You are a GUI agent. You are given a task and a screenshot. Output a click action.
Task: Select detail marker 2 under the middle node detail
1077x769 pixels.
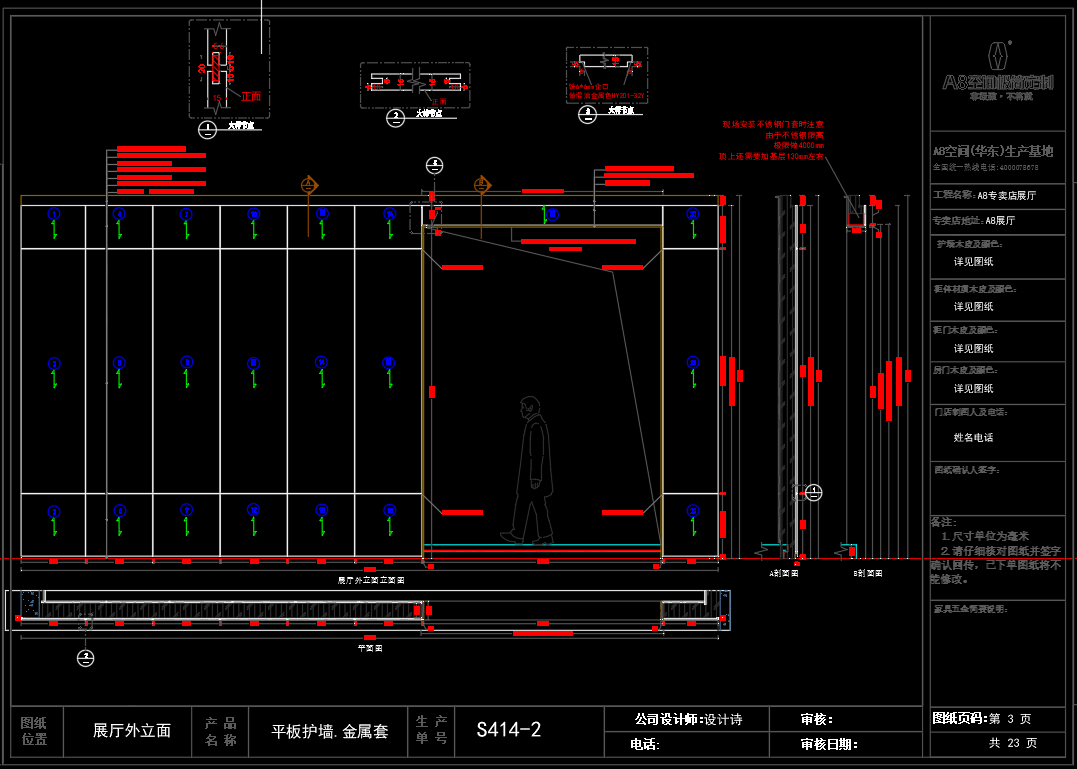tap(395, 117)
